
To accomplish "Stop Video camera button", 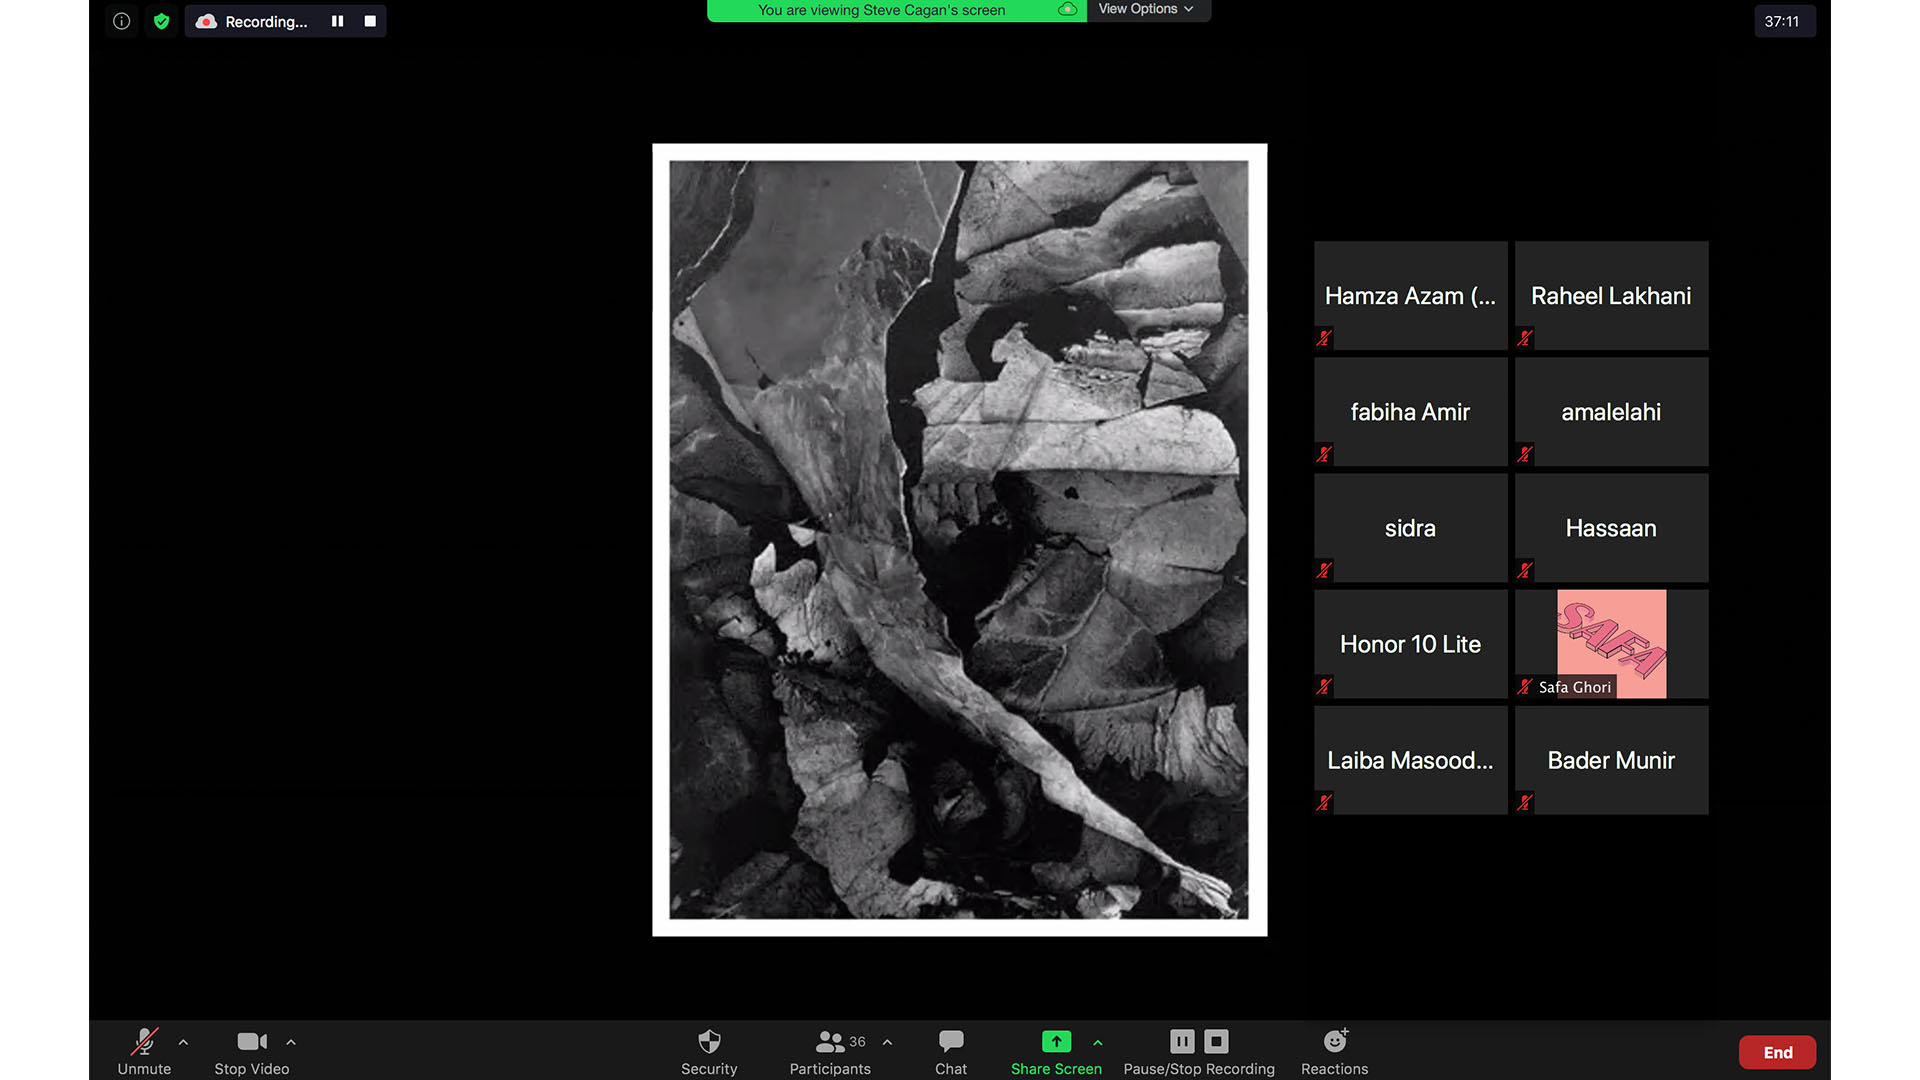I will [252, 1052].
